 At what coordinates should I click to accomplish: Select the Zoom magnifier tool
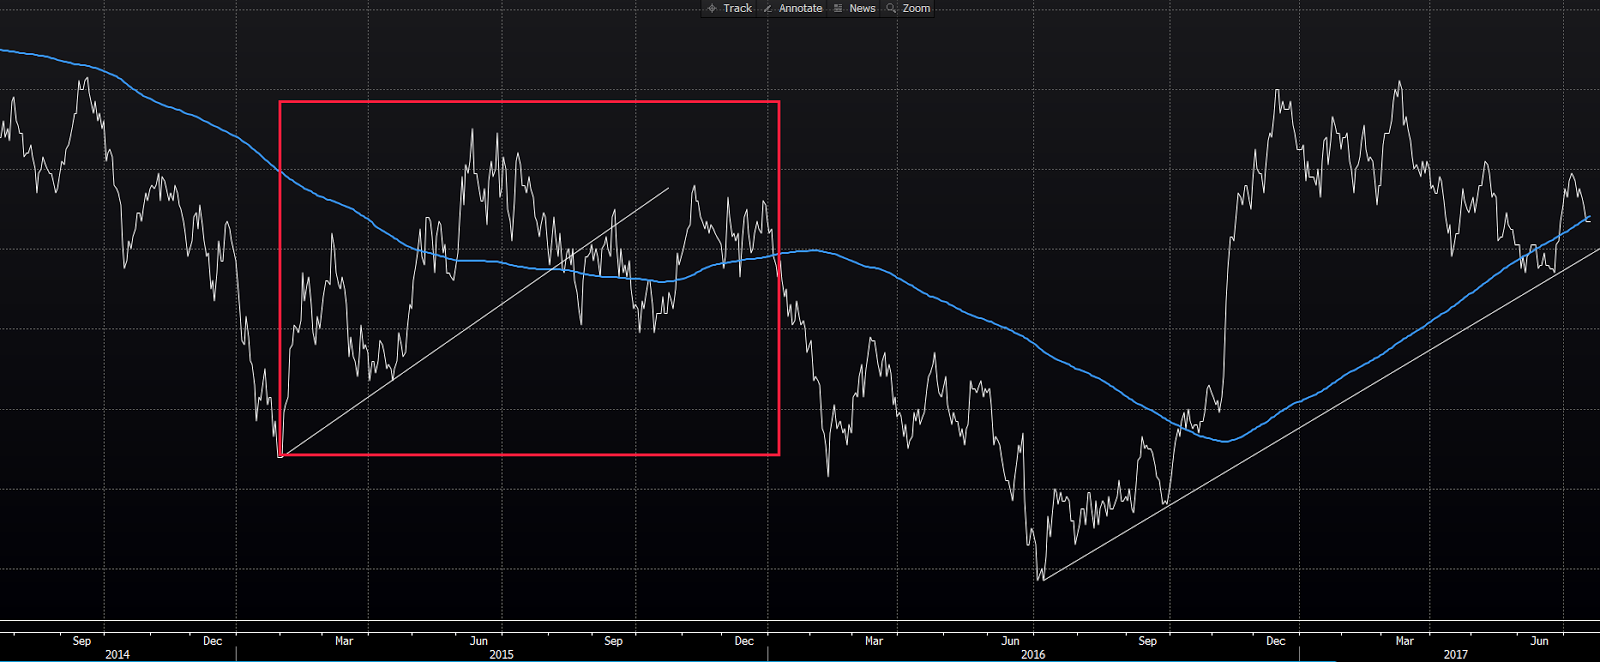pos(908,8)
